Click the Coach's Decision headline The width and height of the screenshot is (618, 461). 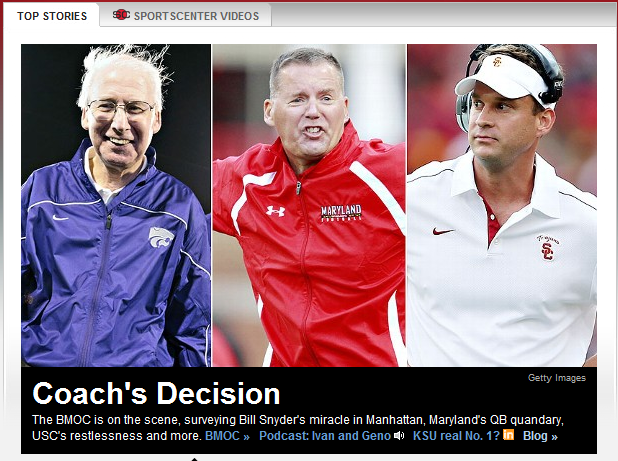(x=156, y=393)
